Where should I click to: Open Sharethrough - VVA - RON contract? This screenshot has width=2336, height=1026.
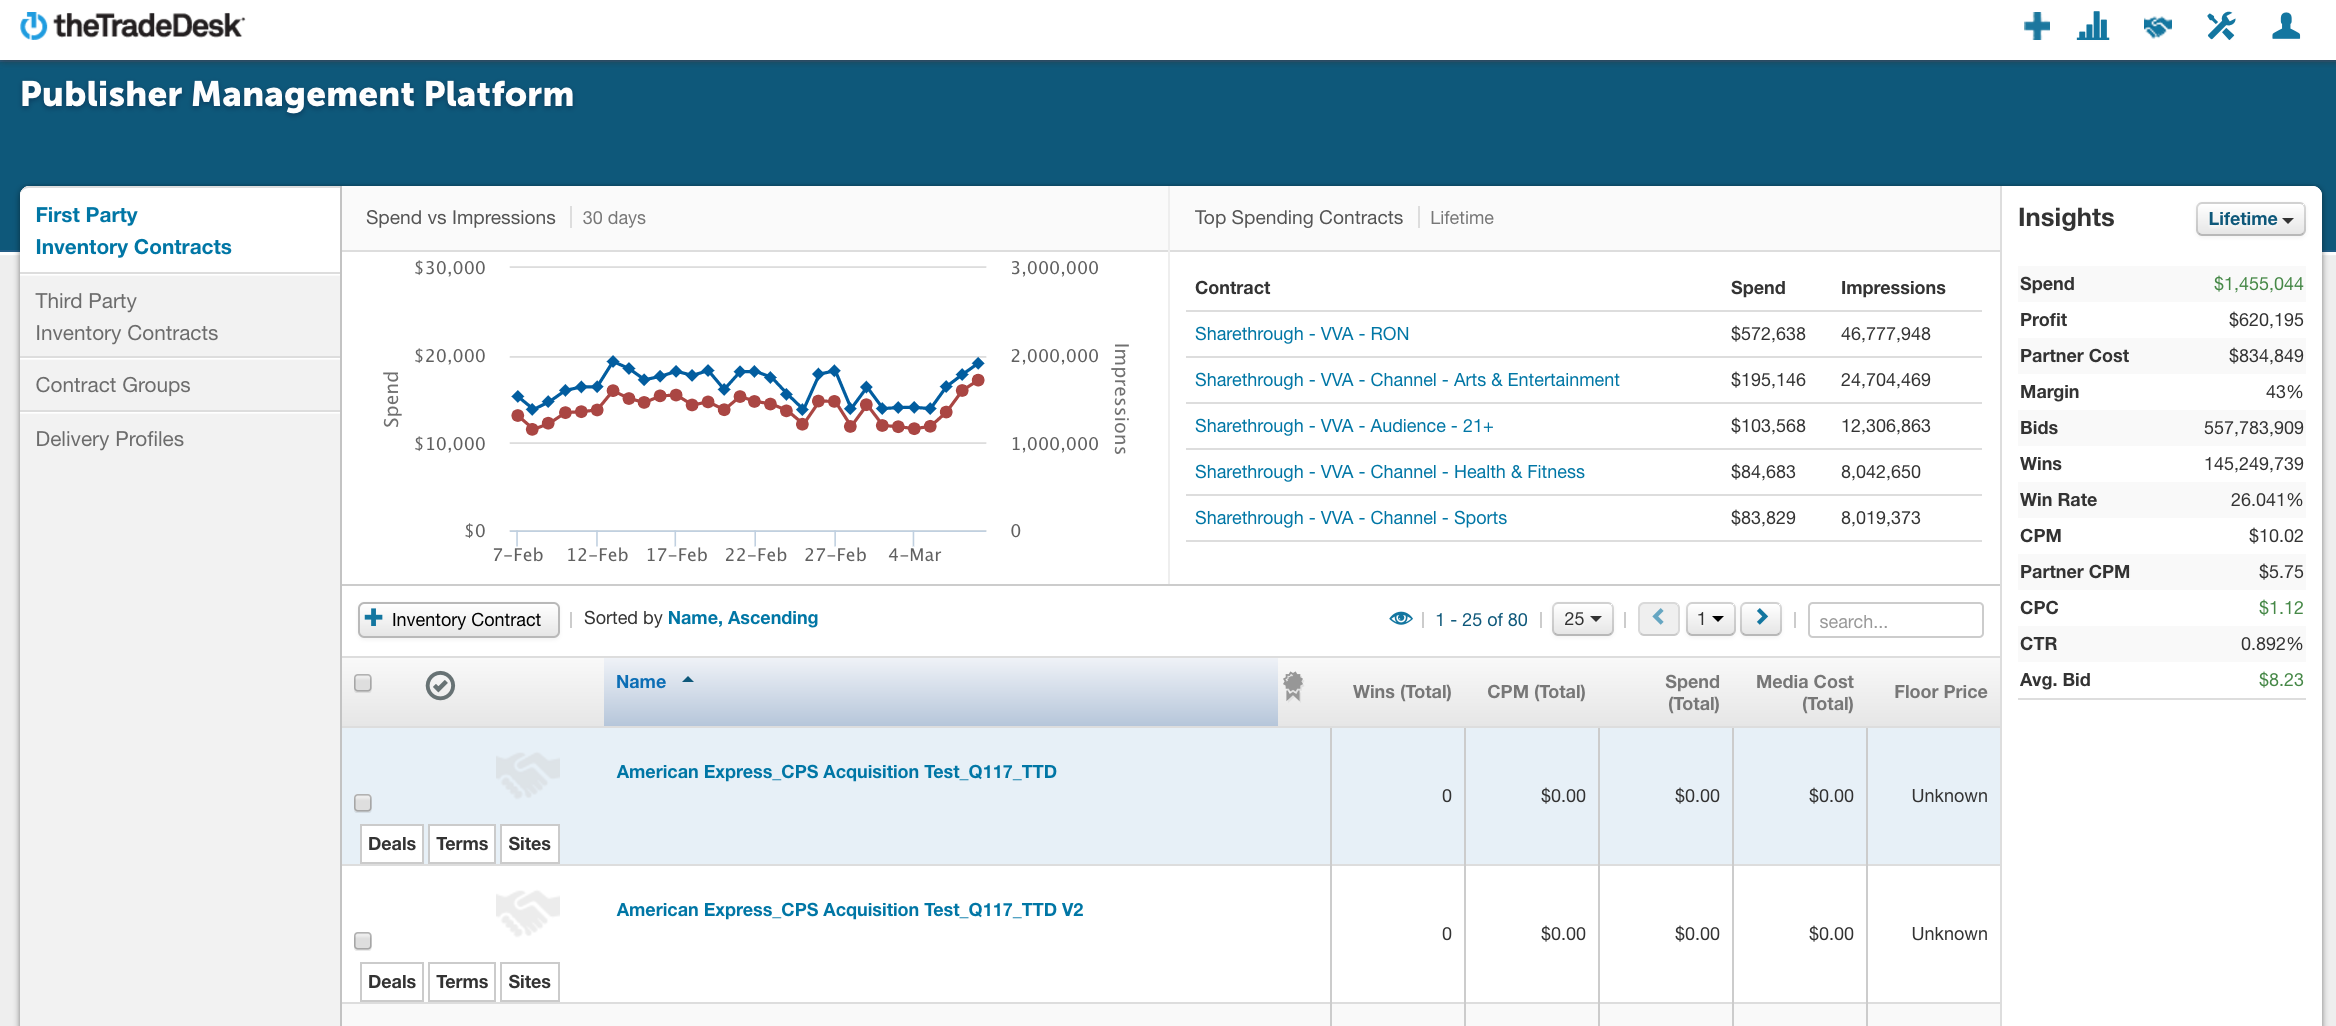pos(1302,334)
